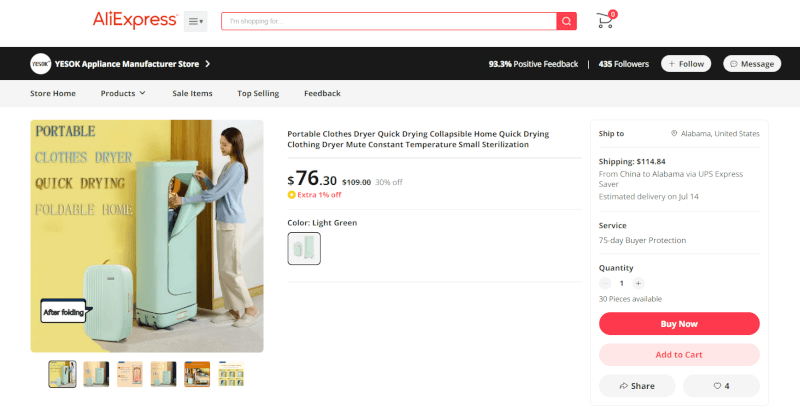The width and height of the screenshot is (800, 412).
Task: Decrease quantity with the minus button
Action: [x=605, y=284]
